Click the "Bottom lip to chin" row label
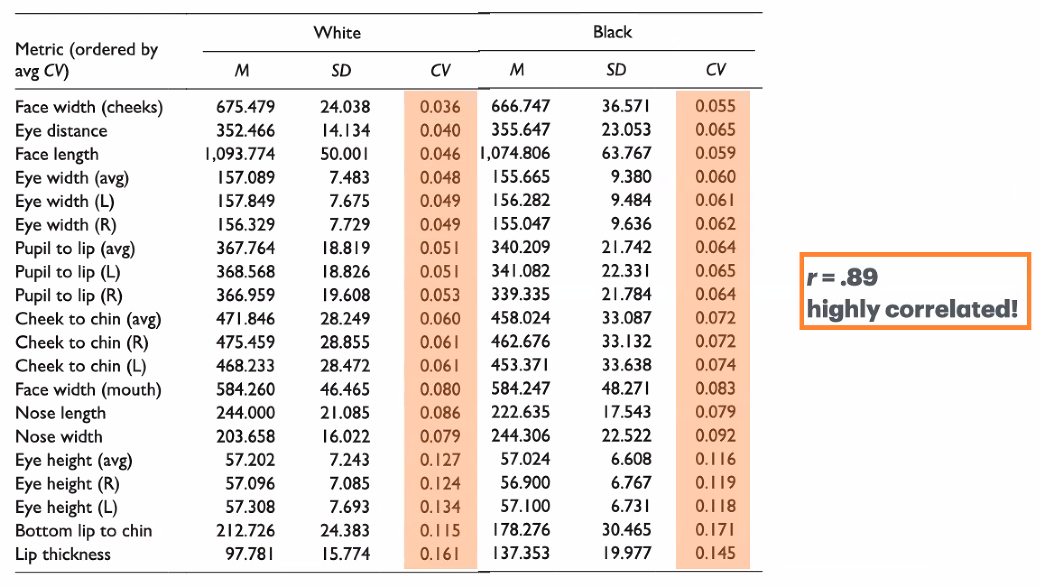 [x=84, y=531]
